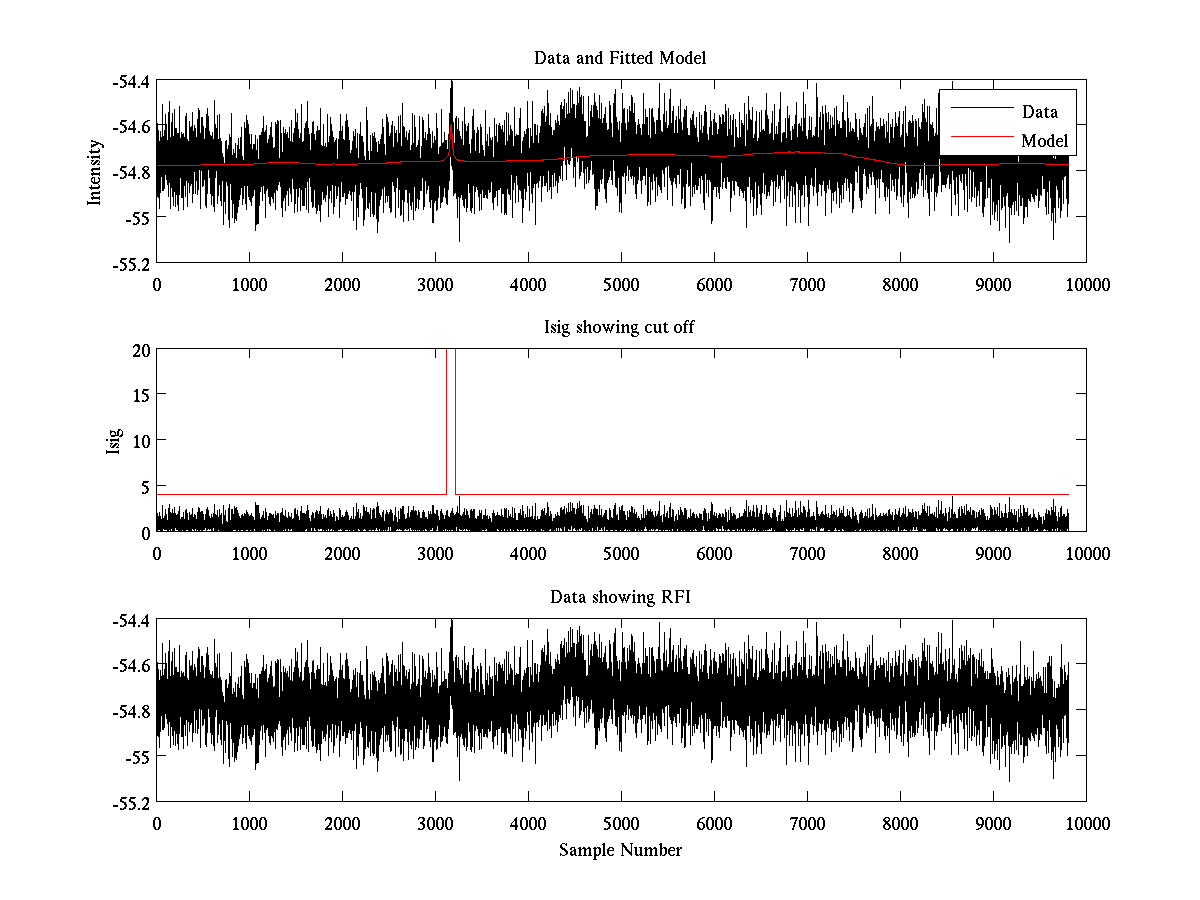
Task: Select the Isig y-axis label
Action: tap(113, 441)
